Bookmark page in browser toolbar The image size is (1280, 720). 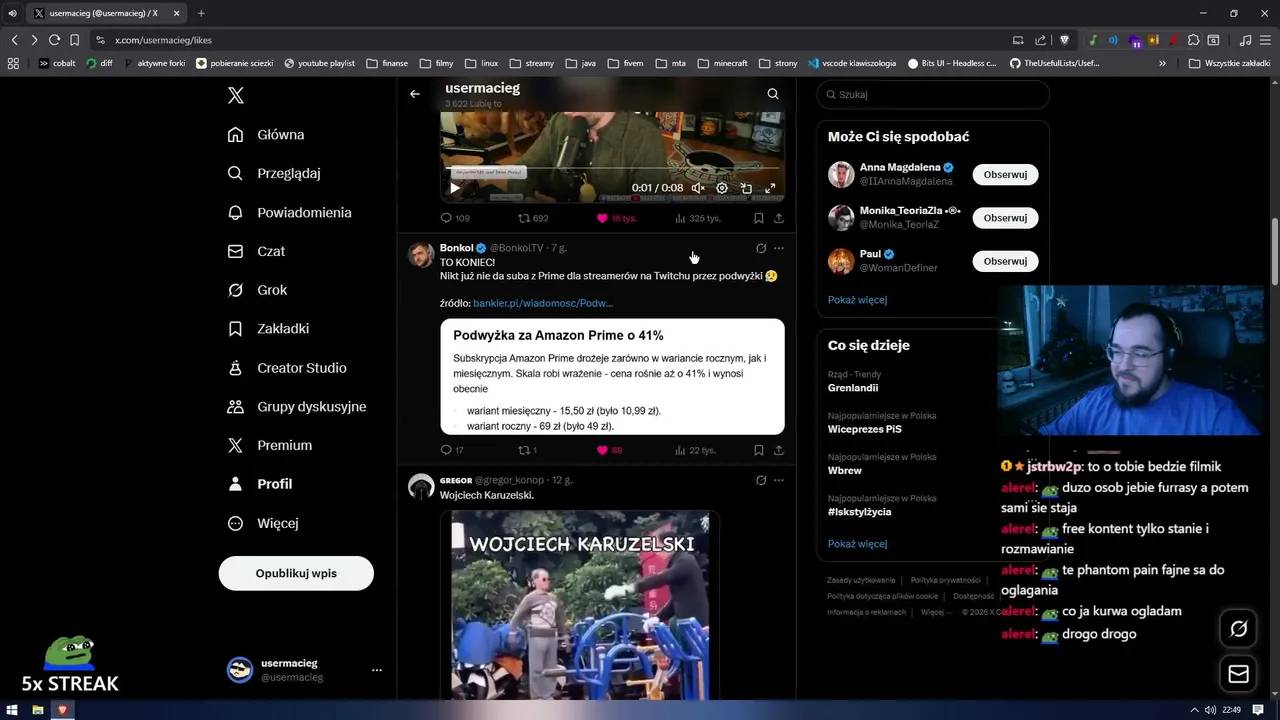(x=74, y=40)
